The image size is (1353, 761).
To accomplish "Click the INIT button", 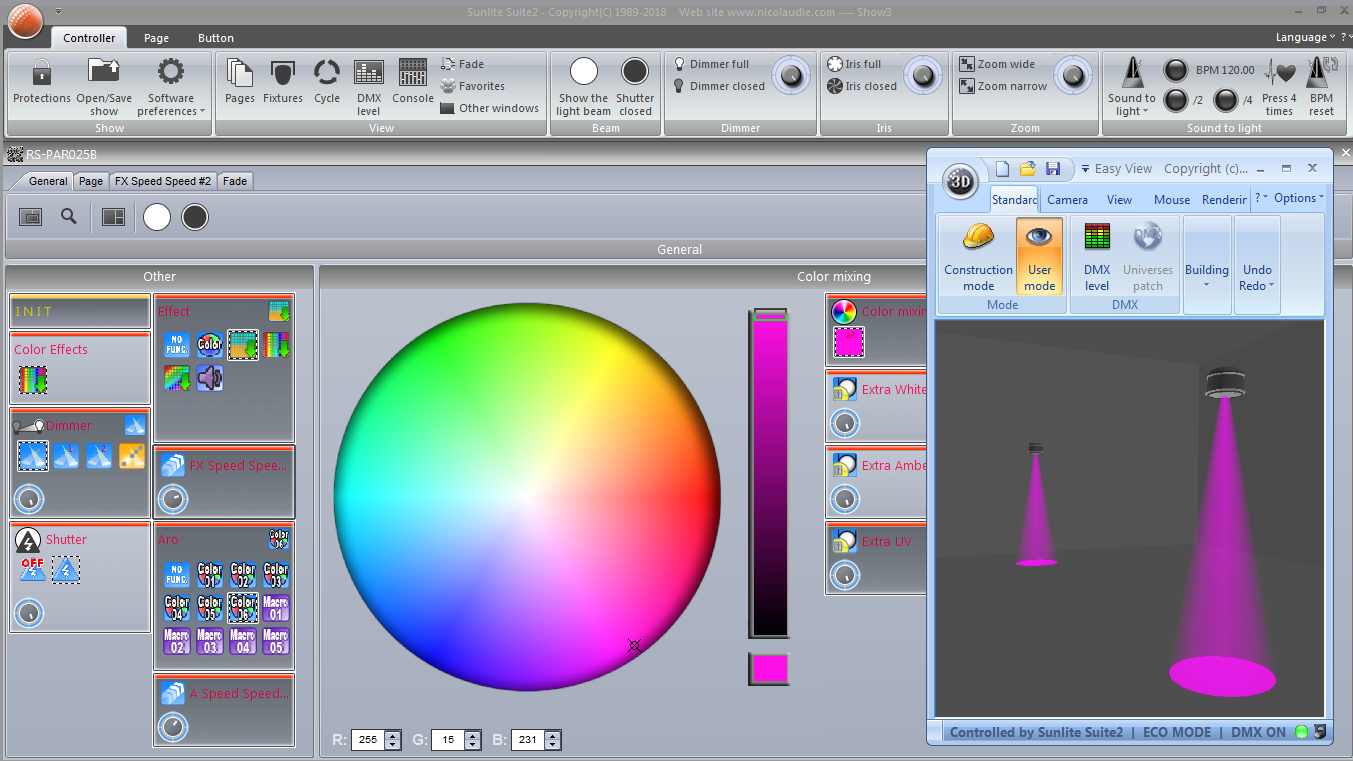I will click(x=80, y=311).
